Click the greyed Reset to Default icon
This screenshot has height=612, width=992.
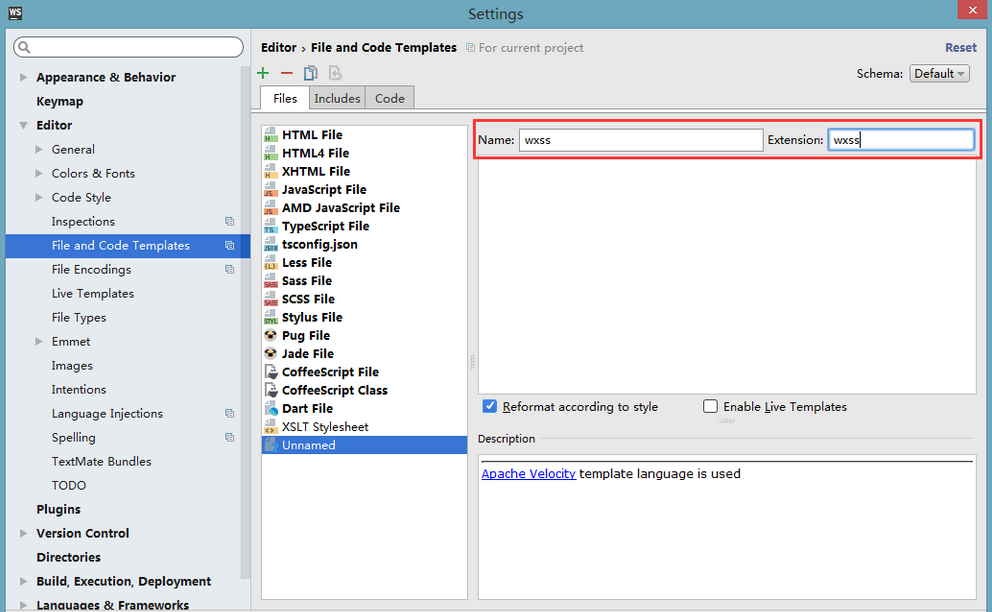(335, 73)
